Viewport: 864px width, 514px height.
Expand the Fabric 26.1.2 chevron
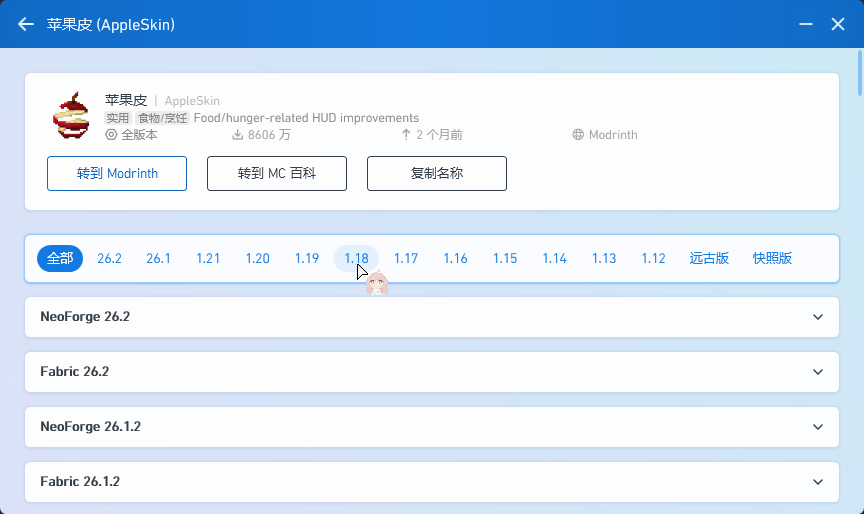point(818,482)
